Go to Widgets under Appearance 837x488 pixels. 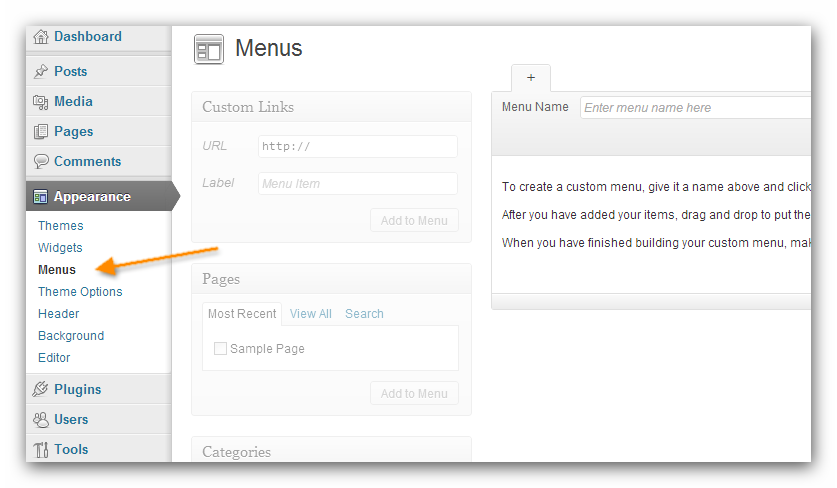coord(60,248)
